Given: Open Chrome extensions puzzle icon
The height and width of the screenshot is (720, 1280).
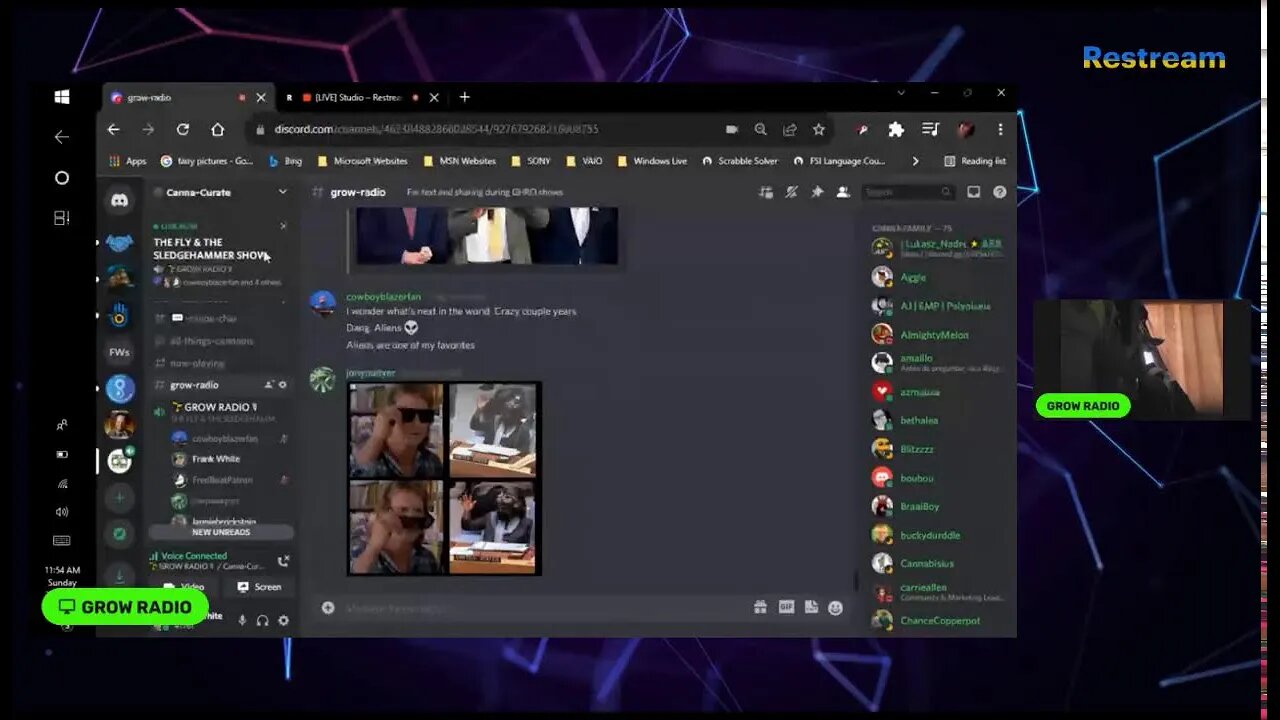Looking at the screenshot, I should [896, 129].
